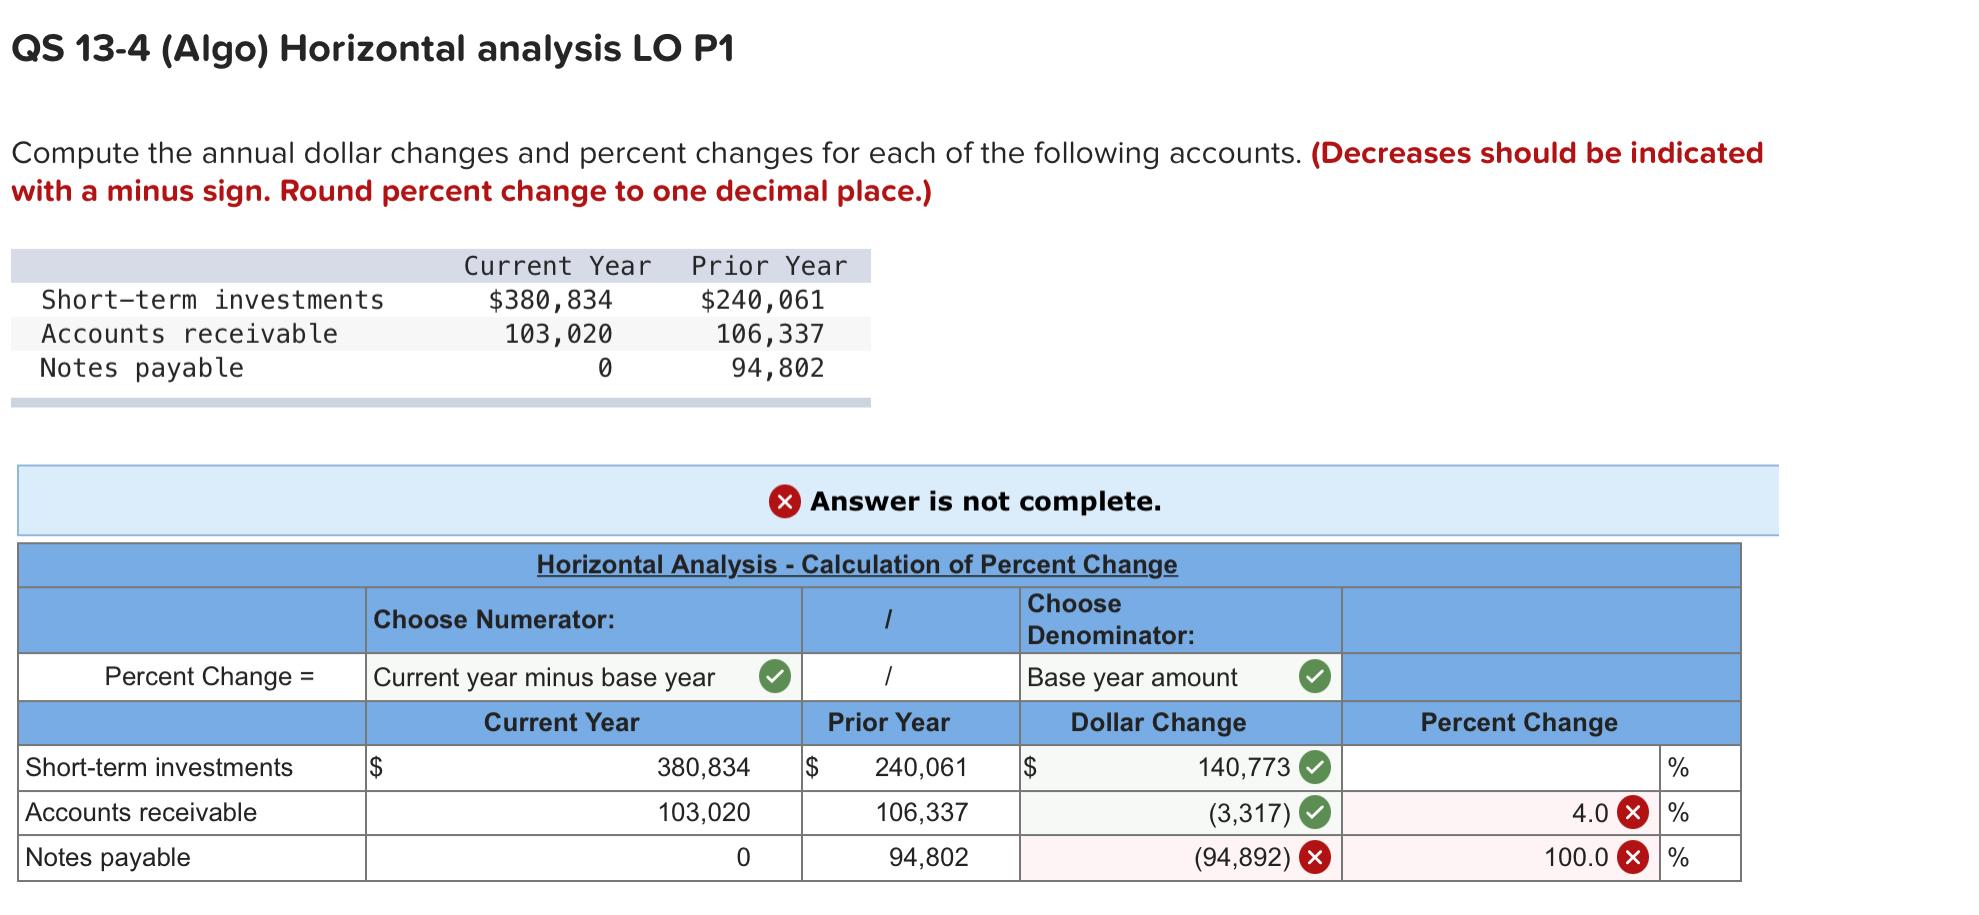Click the Horizontal Analysis header link

pyautogui.click(x=857, y=564)
